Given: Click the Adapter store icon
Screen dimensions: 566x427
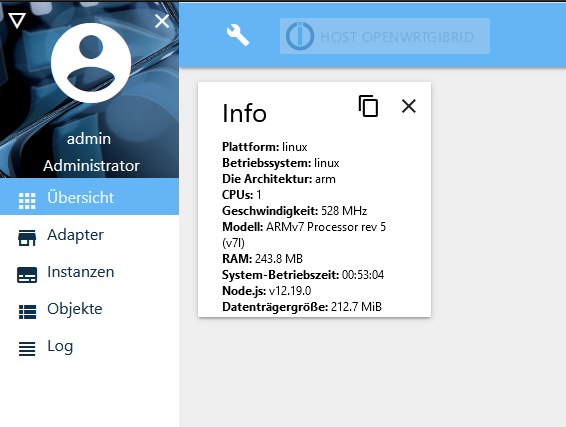Looking at the screenshot, I should pyautogui.click(x=27, y=238).
